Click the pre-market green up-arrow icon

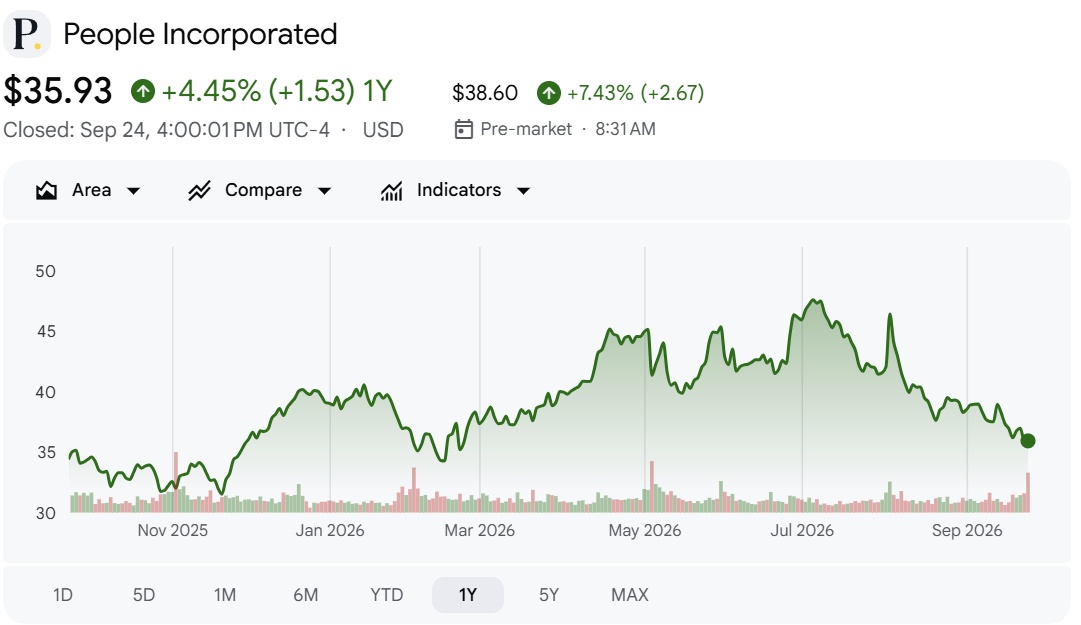[x=549, y=93]
